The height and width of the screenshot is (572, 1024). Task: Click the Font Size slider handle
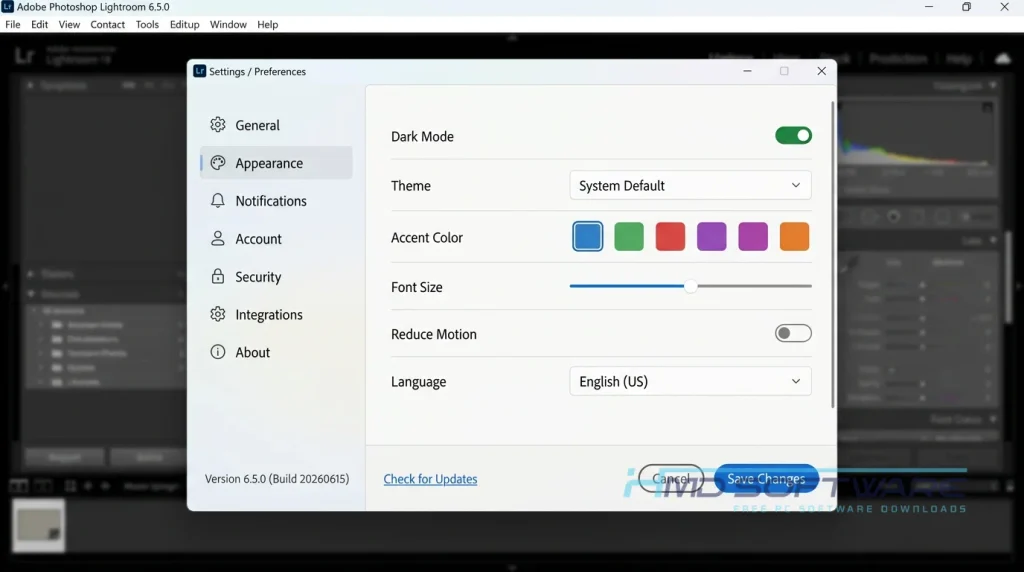(x=690, y=286)
